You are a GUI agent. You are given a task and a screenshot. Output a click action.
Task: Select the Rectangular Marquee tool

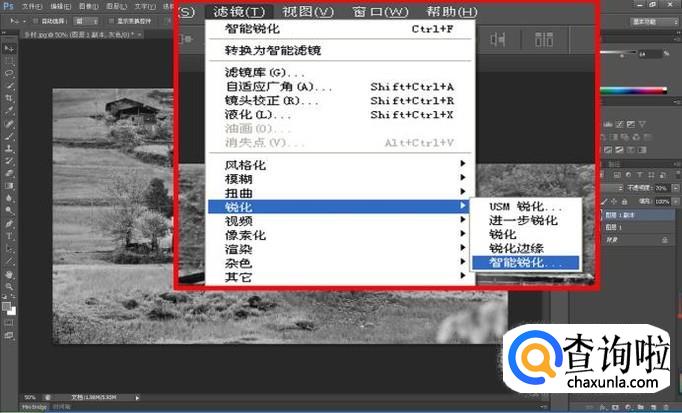(9, 61)
